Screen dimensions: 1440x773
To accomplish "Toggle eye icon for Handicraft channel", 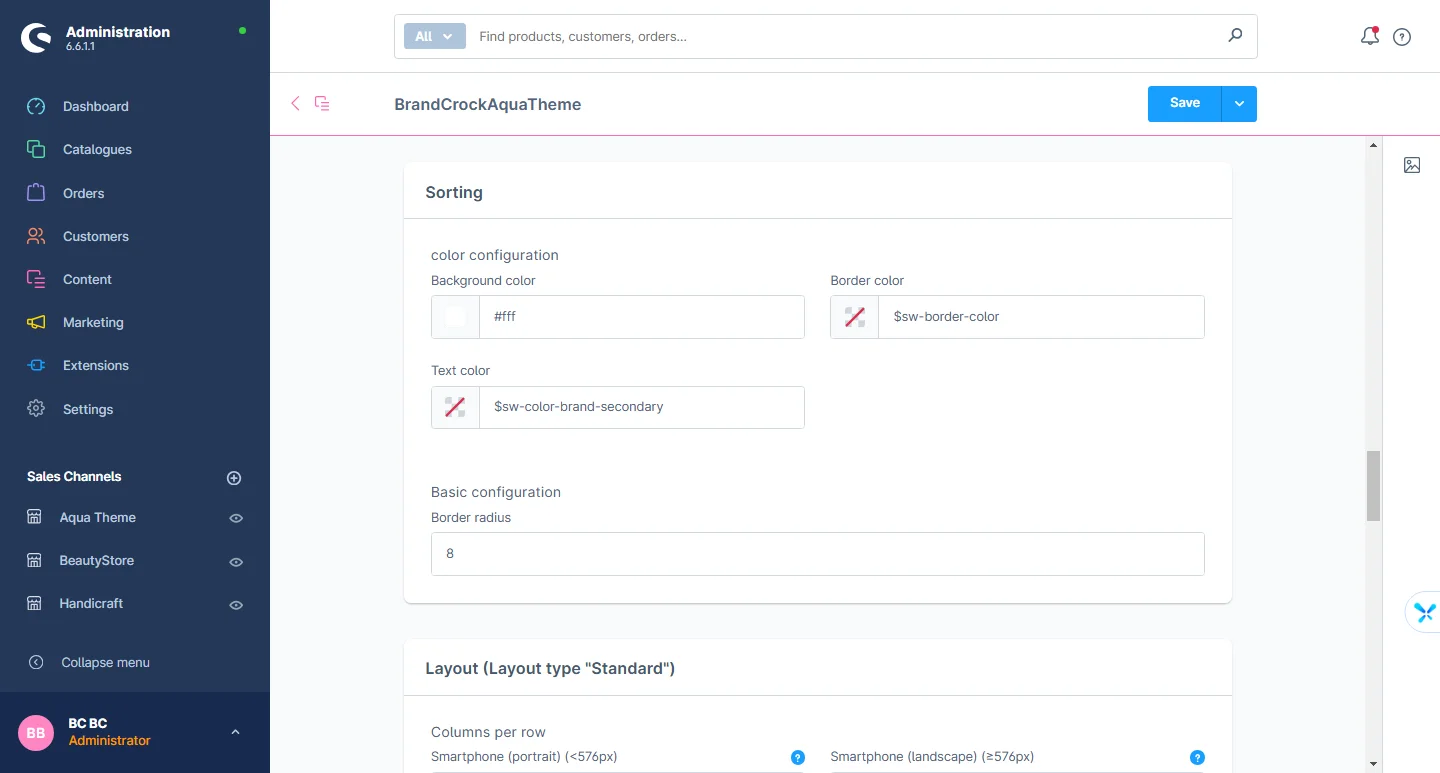I will tap(236, 605).
